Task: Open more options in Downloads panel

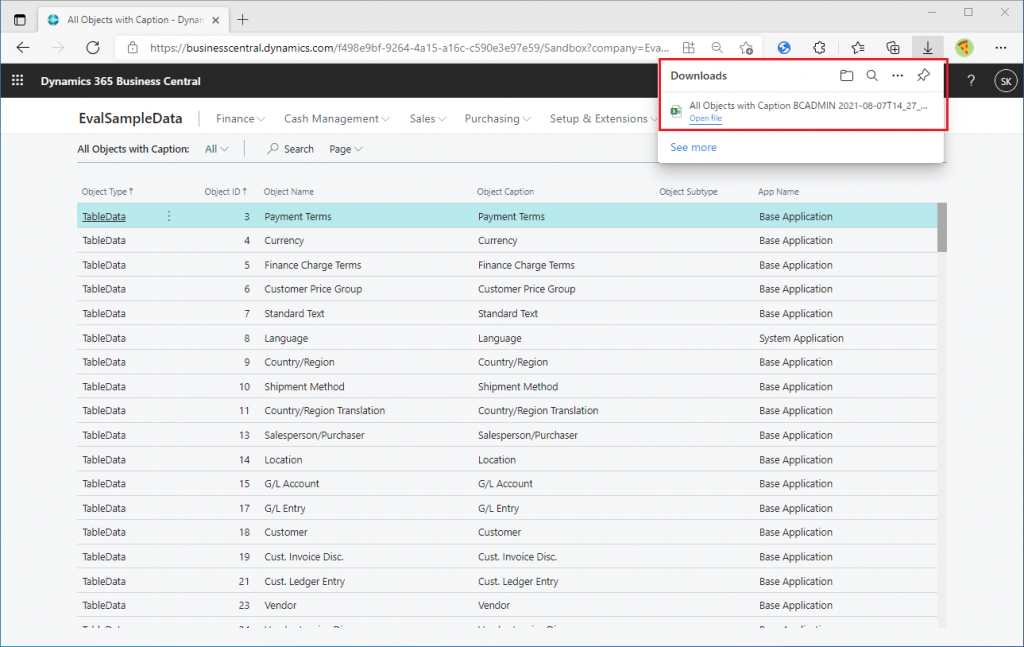Action: point(897,76)
